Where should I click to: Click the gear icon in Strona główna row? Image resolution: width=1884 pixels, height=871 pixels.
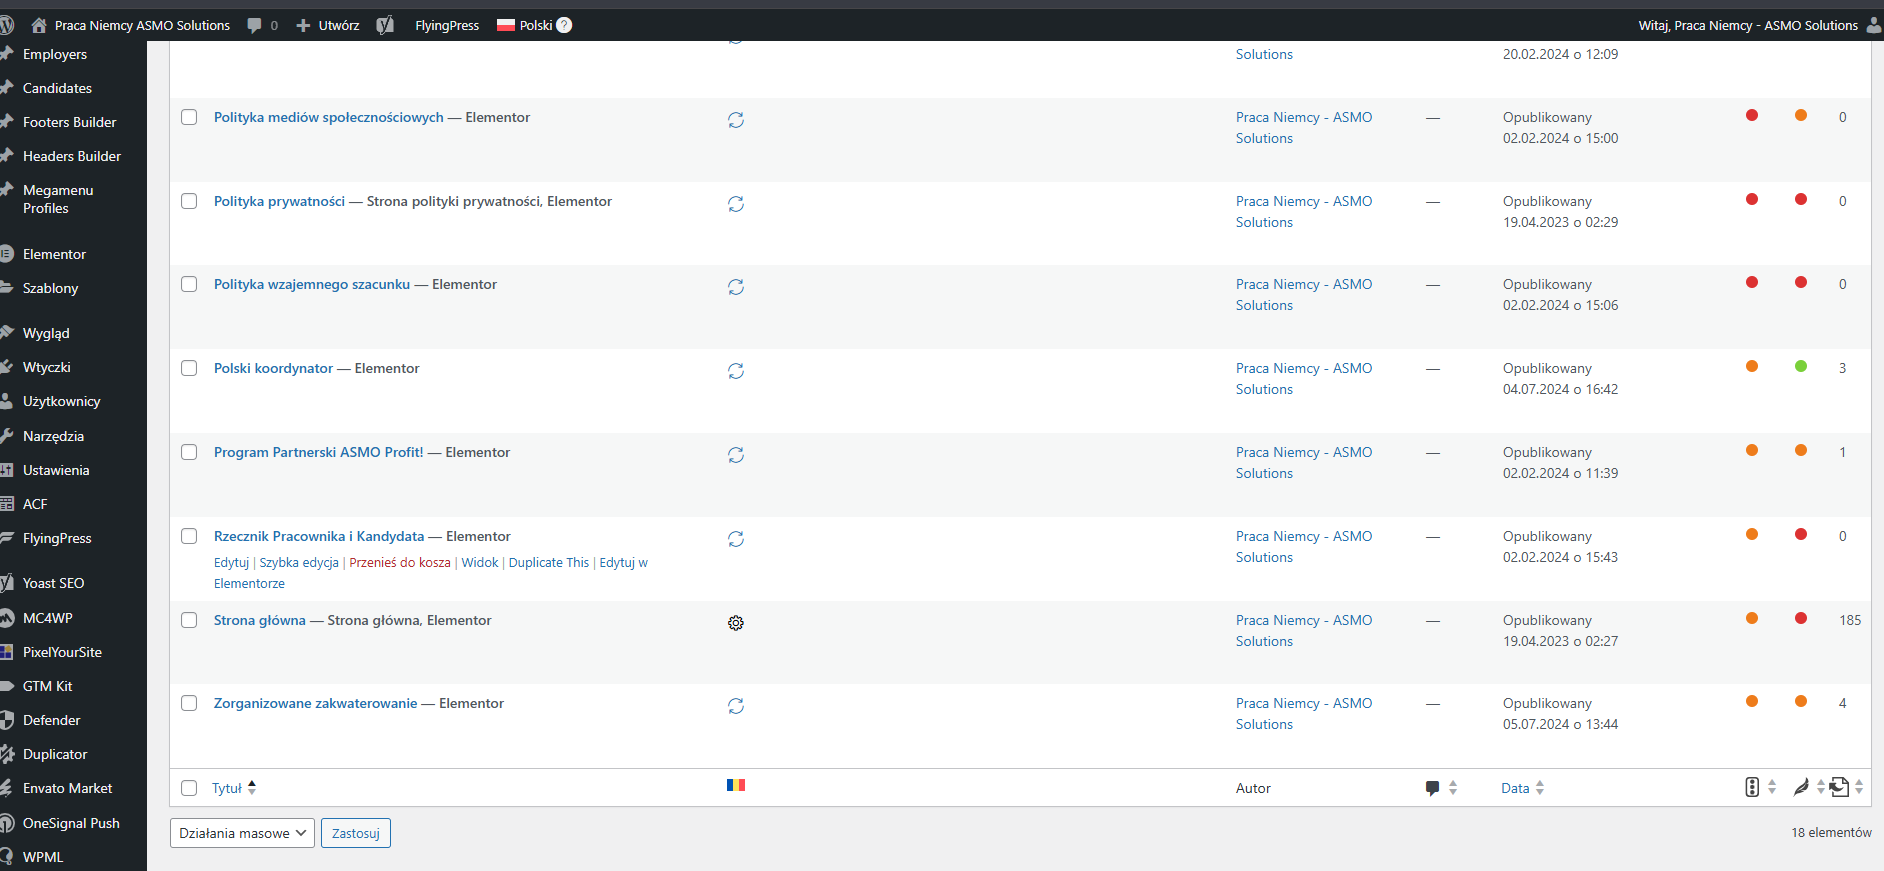(x=736, y=623)
